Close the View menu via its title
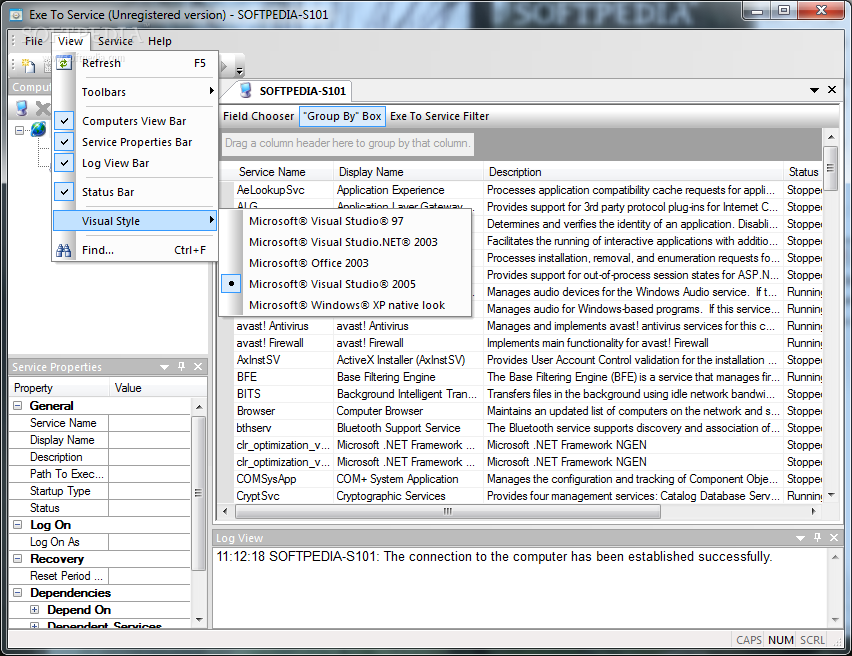852x656 pixels. tap(70, 41)
